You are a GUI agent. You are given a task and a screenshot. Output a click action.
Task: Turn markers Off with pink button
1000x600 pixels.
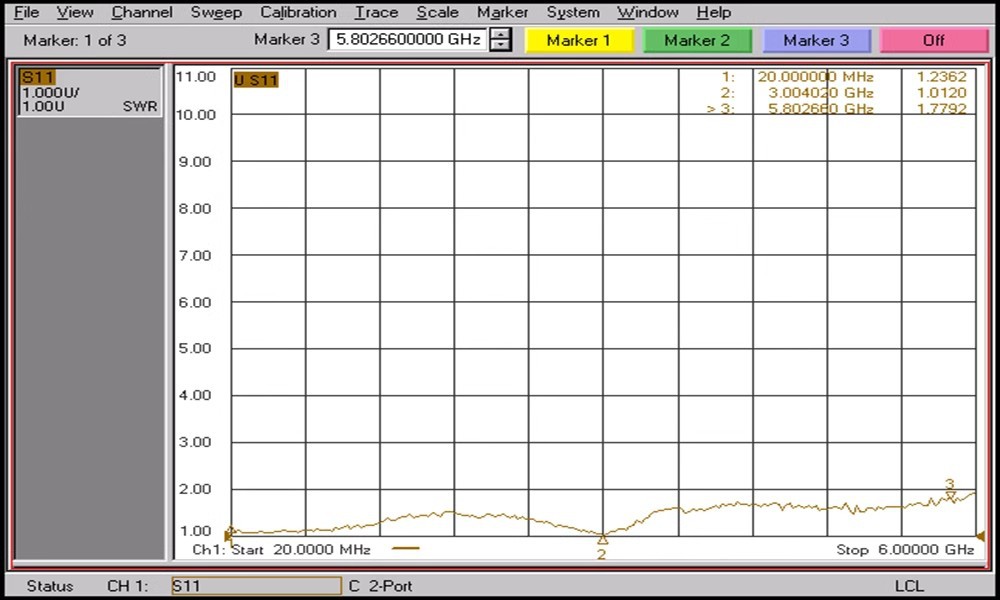[933, 40]
